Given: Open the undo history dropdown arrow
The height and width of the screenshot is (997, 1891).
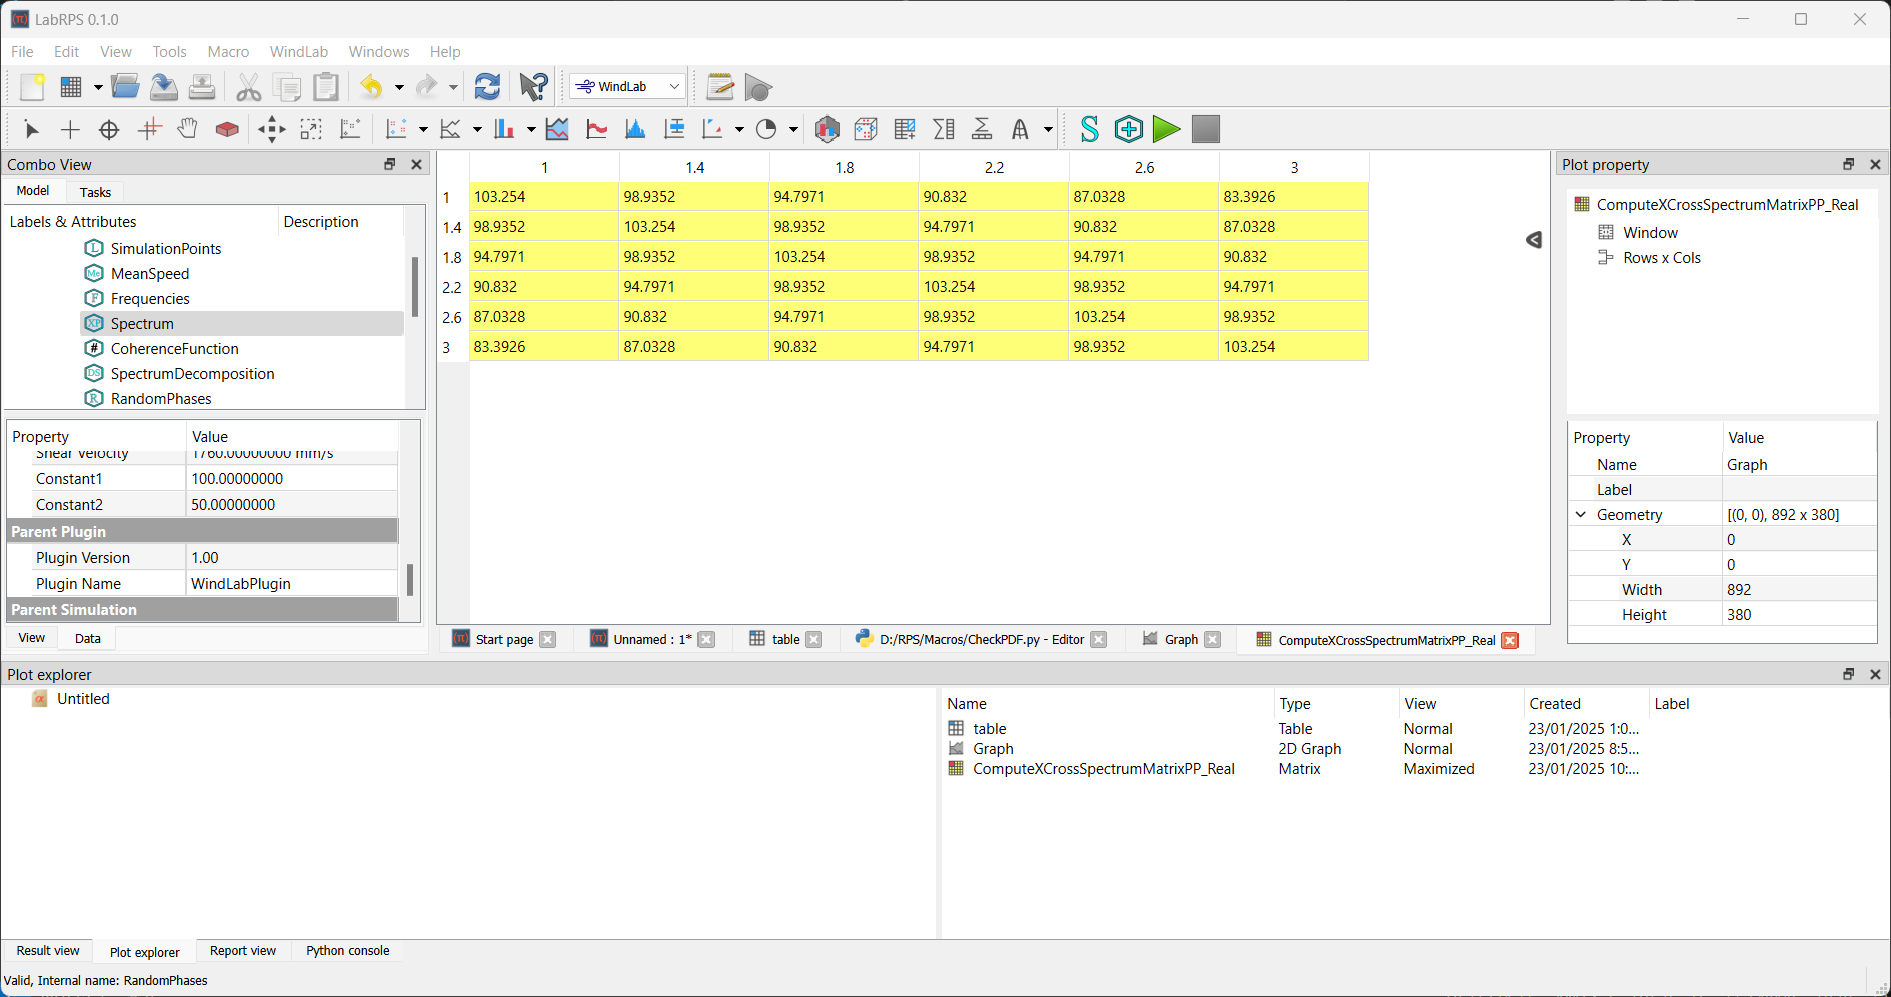Looking at the screenshot, I should [x=399, y=88].
